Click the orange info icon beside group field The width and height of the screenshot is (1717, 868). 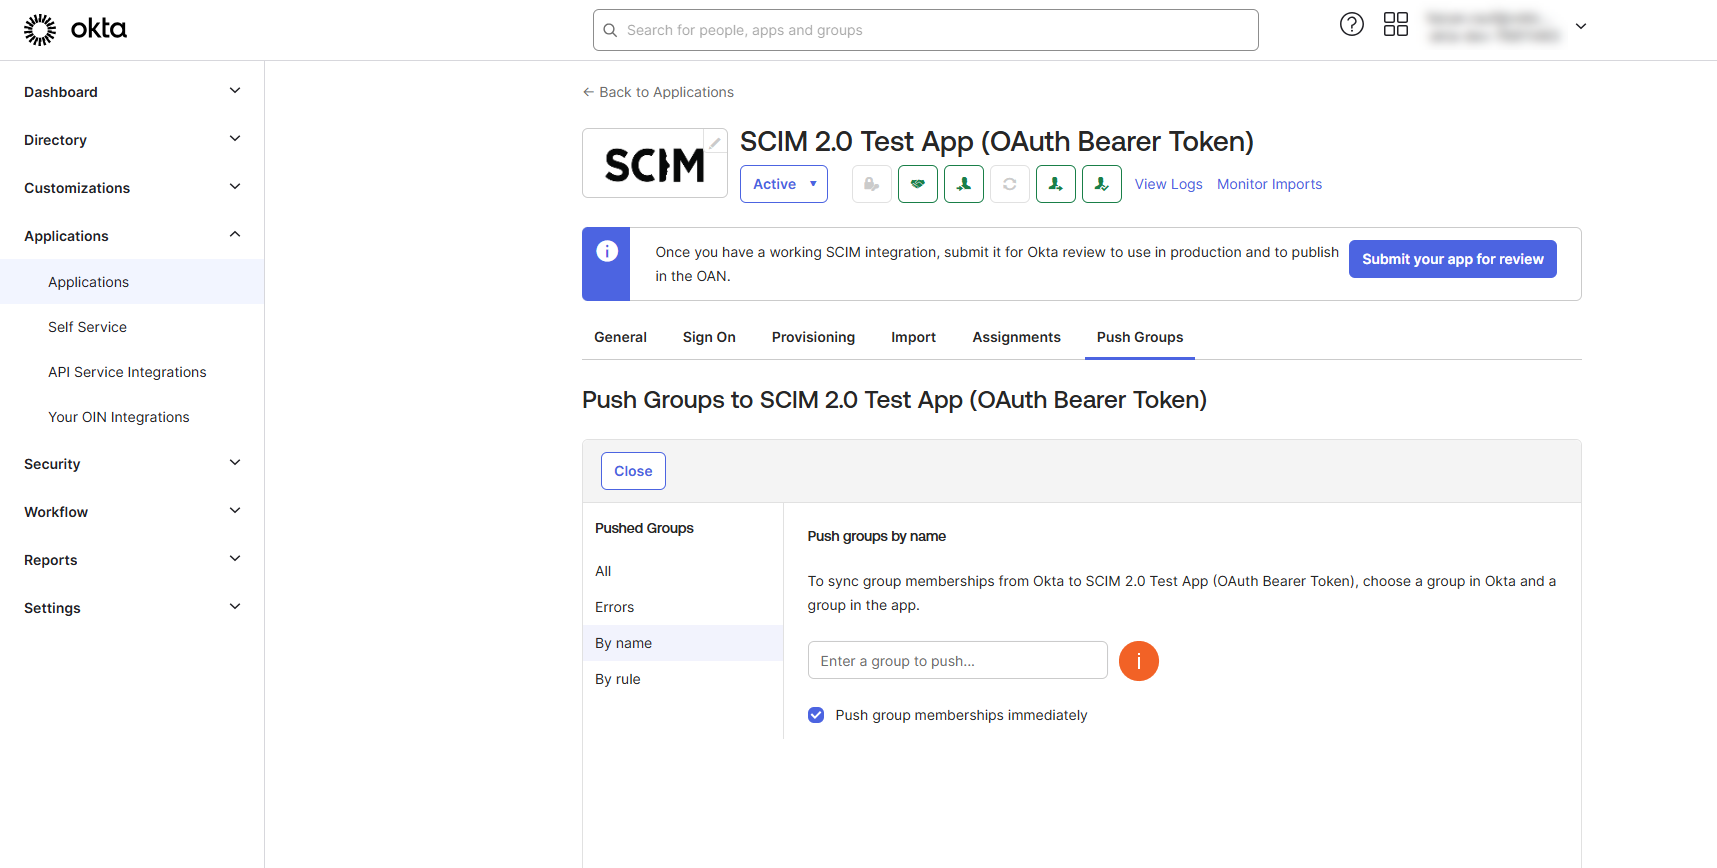1138,661
